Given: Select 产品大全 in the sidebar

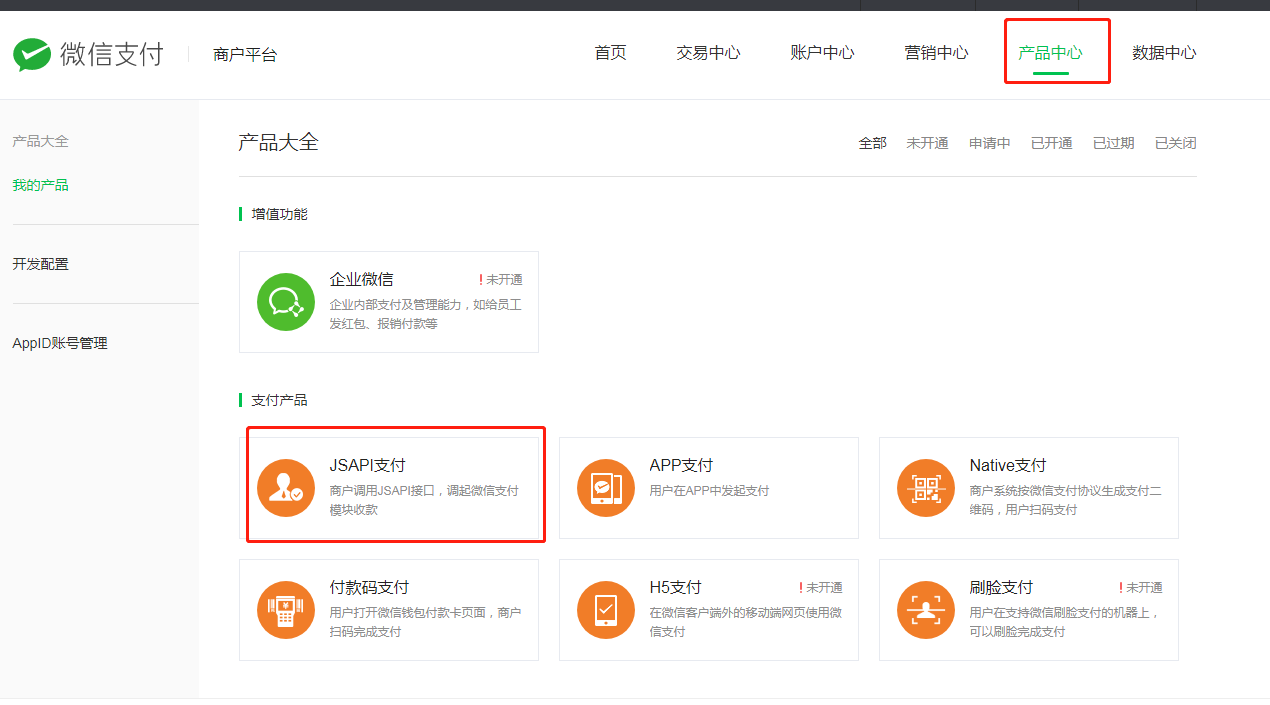Looking at the screenshot, I should [40, 141].
